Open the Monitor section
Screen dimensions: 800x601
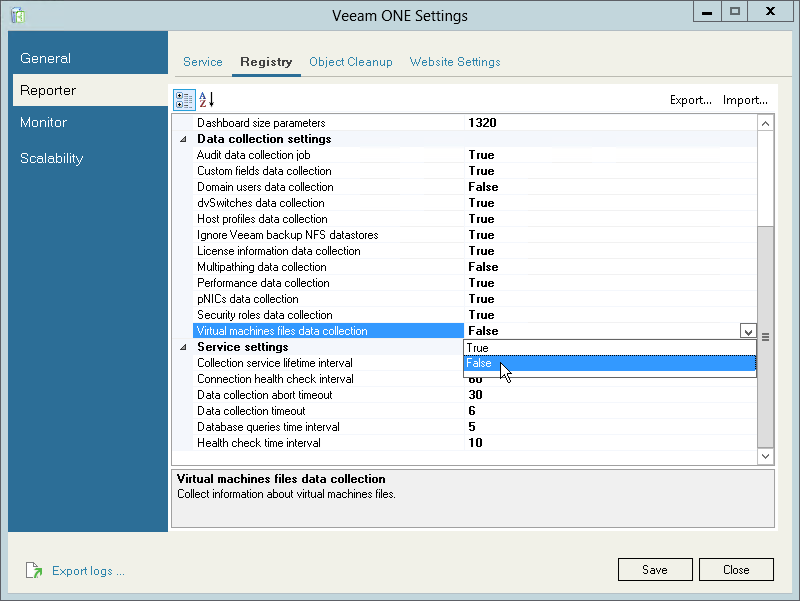88,122
